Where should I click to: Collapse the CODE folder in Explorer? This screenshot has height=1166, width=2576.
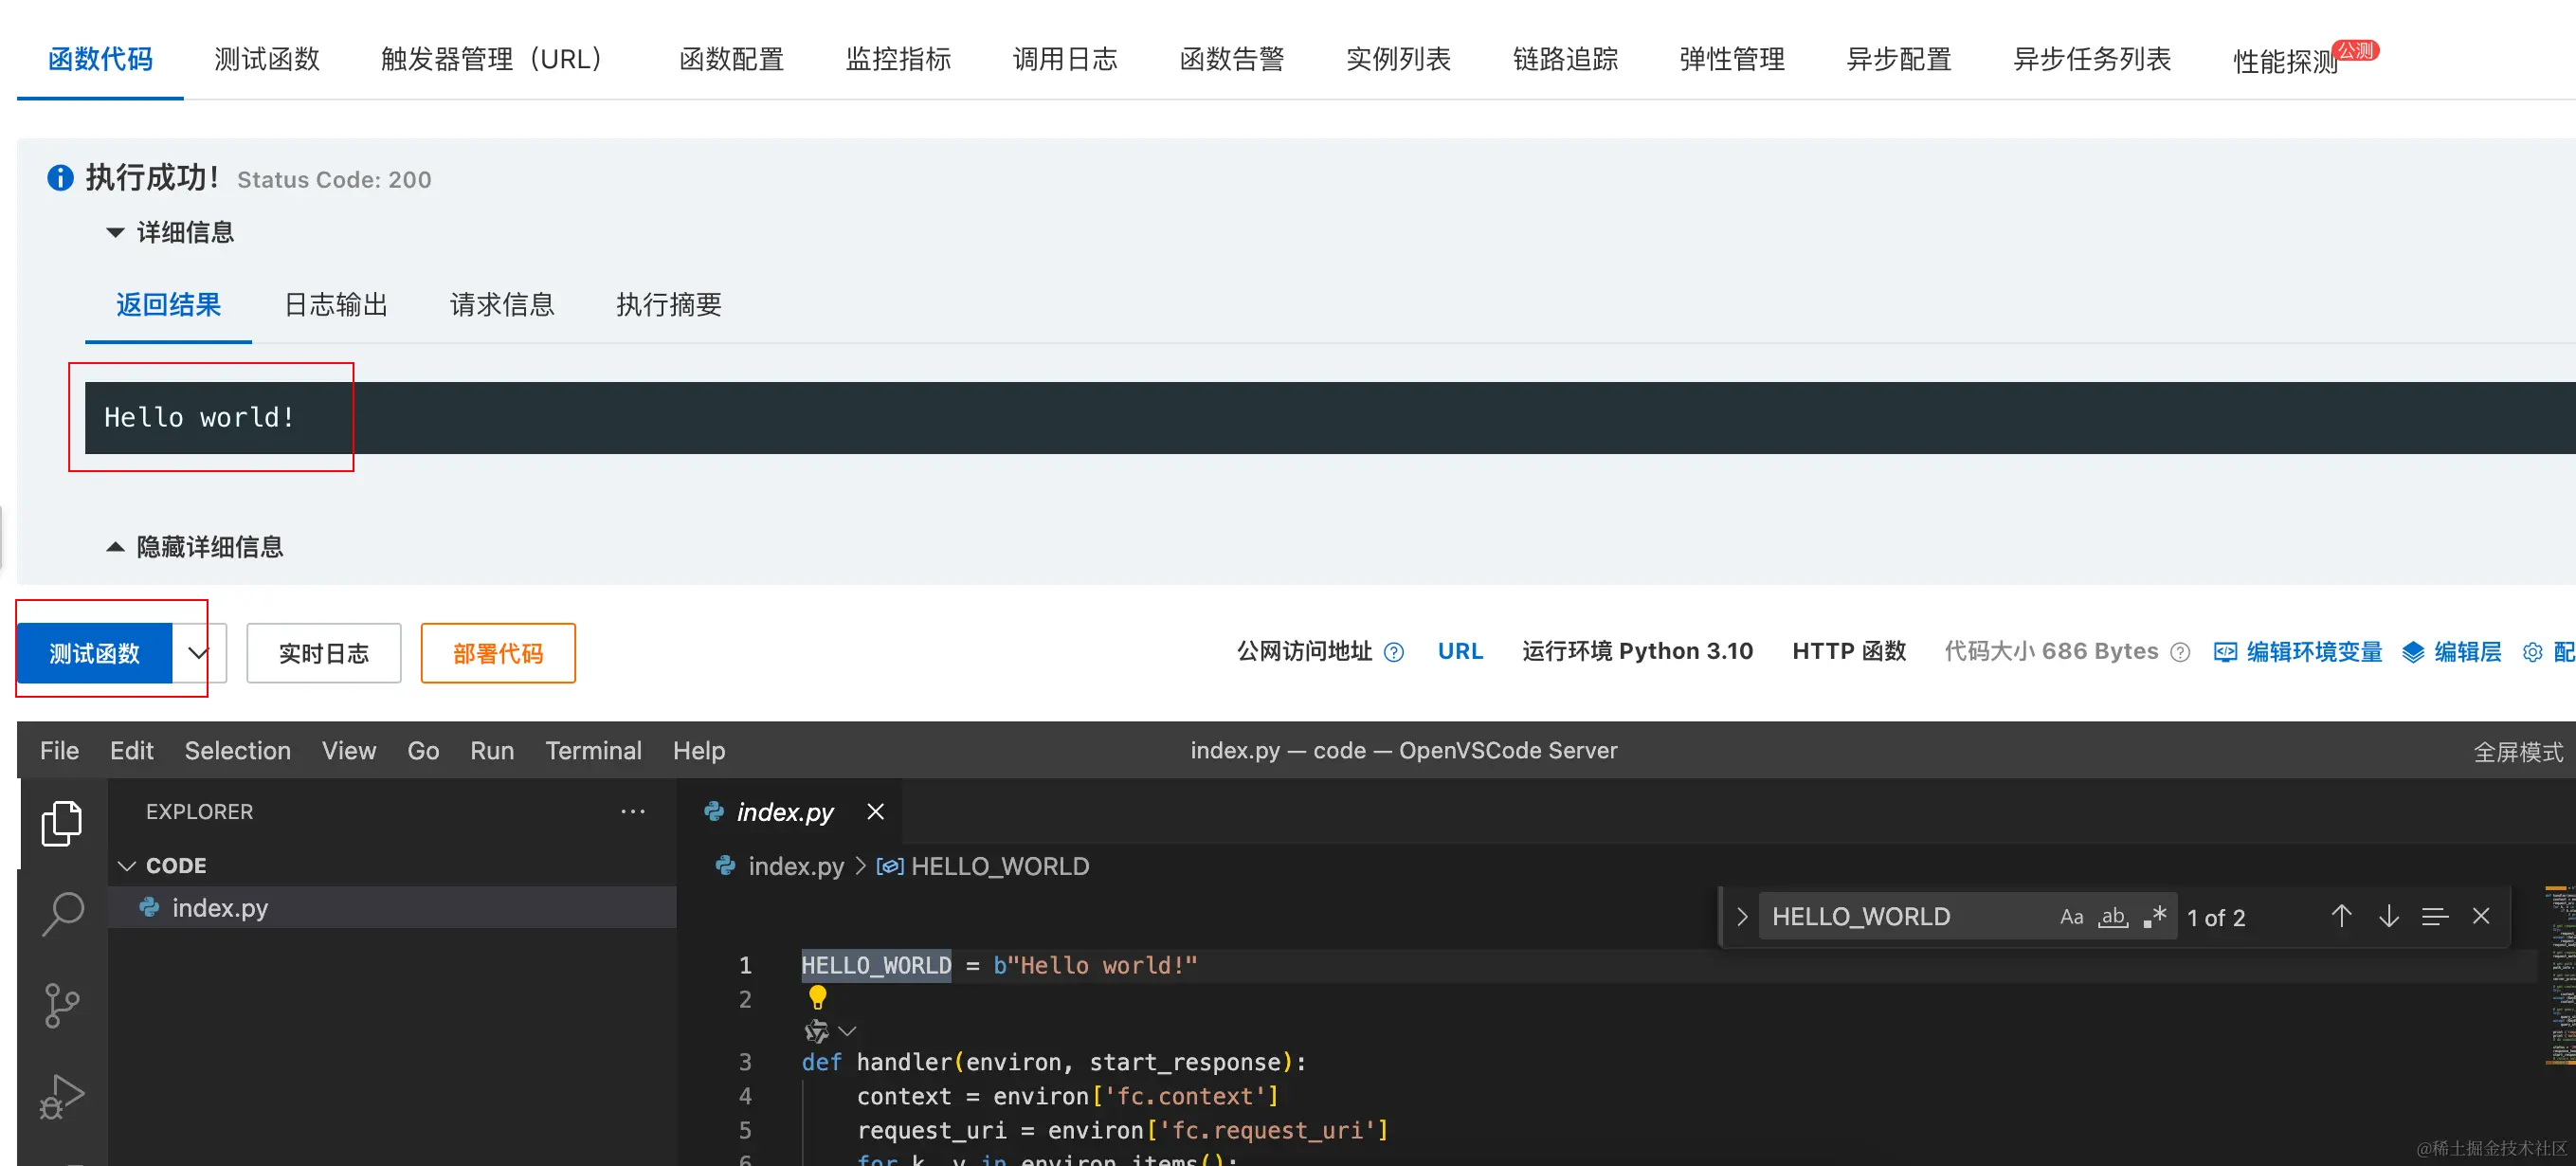pyautogui.click(x=127, y=866)
